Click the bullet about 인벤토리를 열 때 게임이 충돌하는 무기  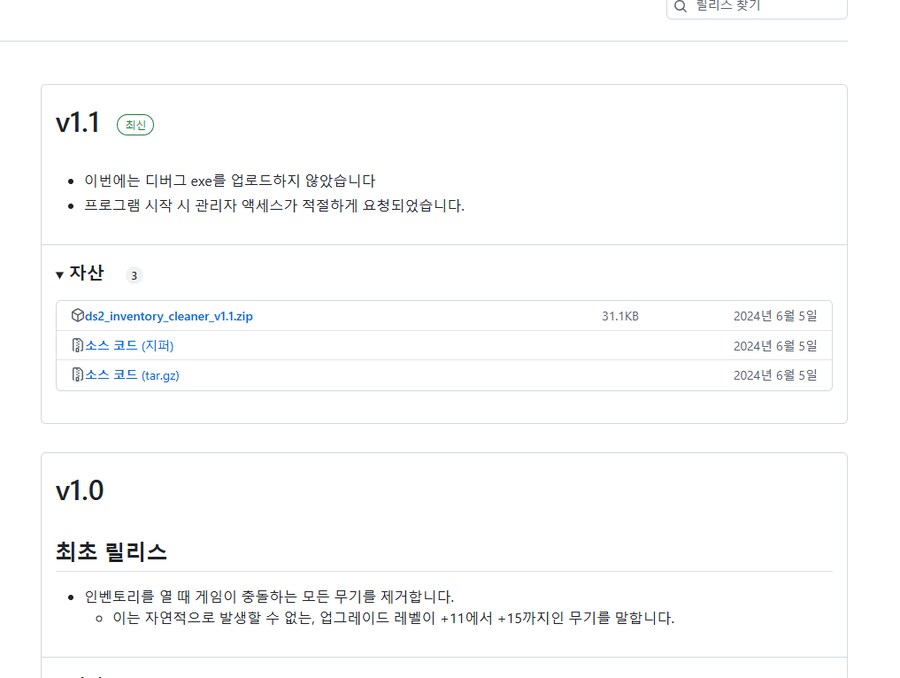(x=269, y=596)
